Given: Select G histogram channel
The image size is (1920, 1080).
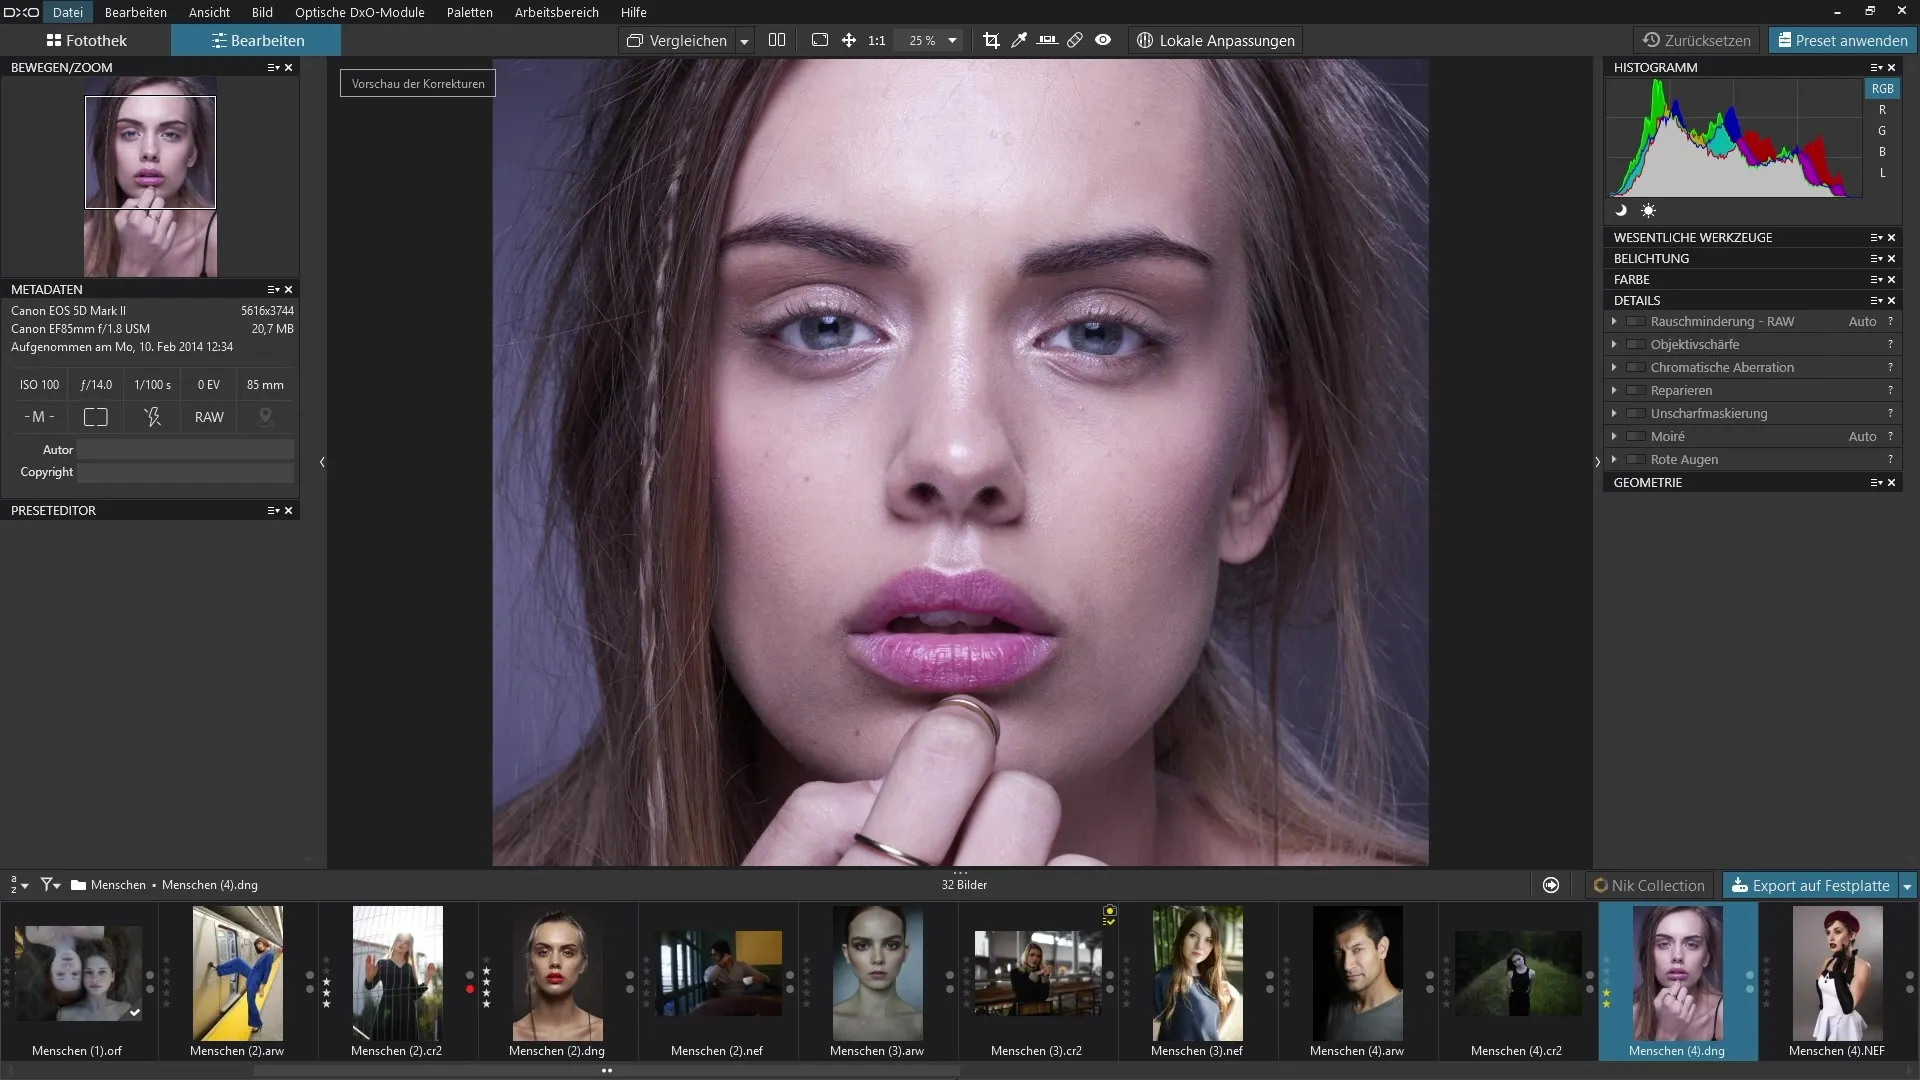Looking at the screenshot, I should [1882, 131].
